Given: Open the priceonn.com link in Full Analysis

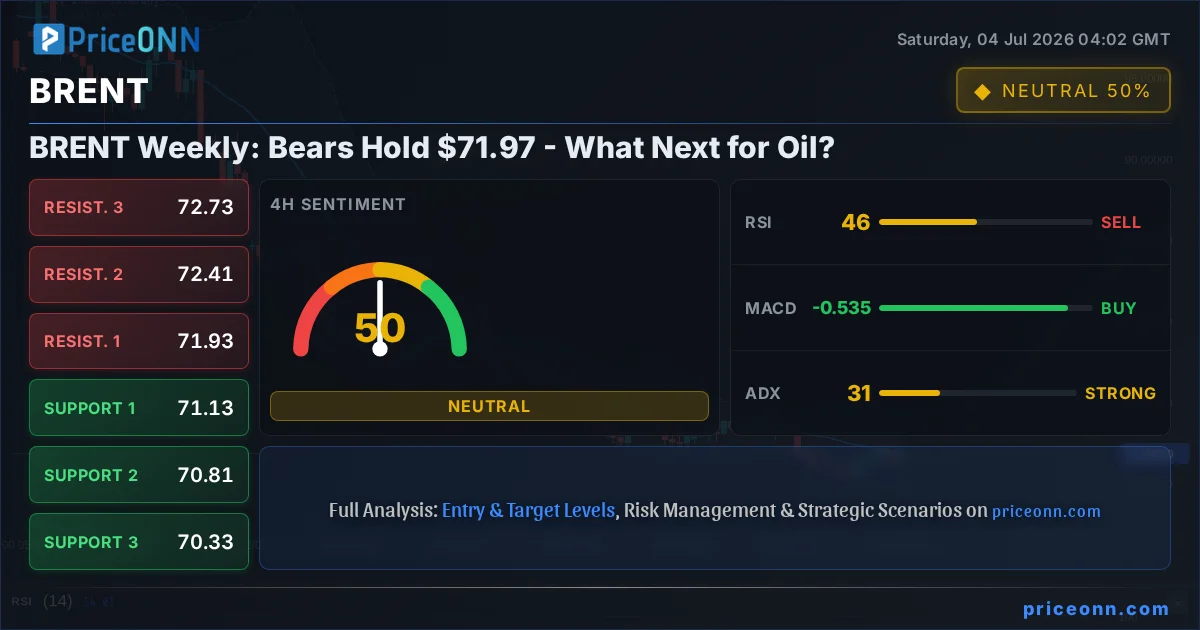Looking at the screenshot, I should pyautogui.click(x=1046, y=511).
